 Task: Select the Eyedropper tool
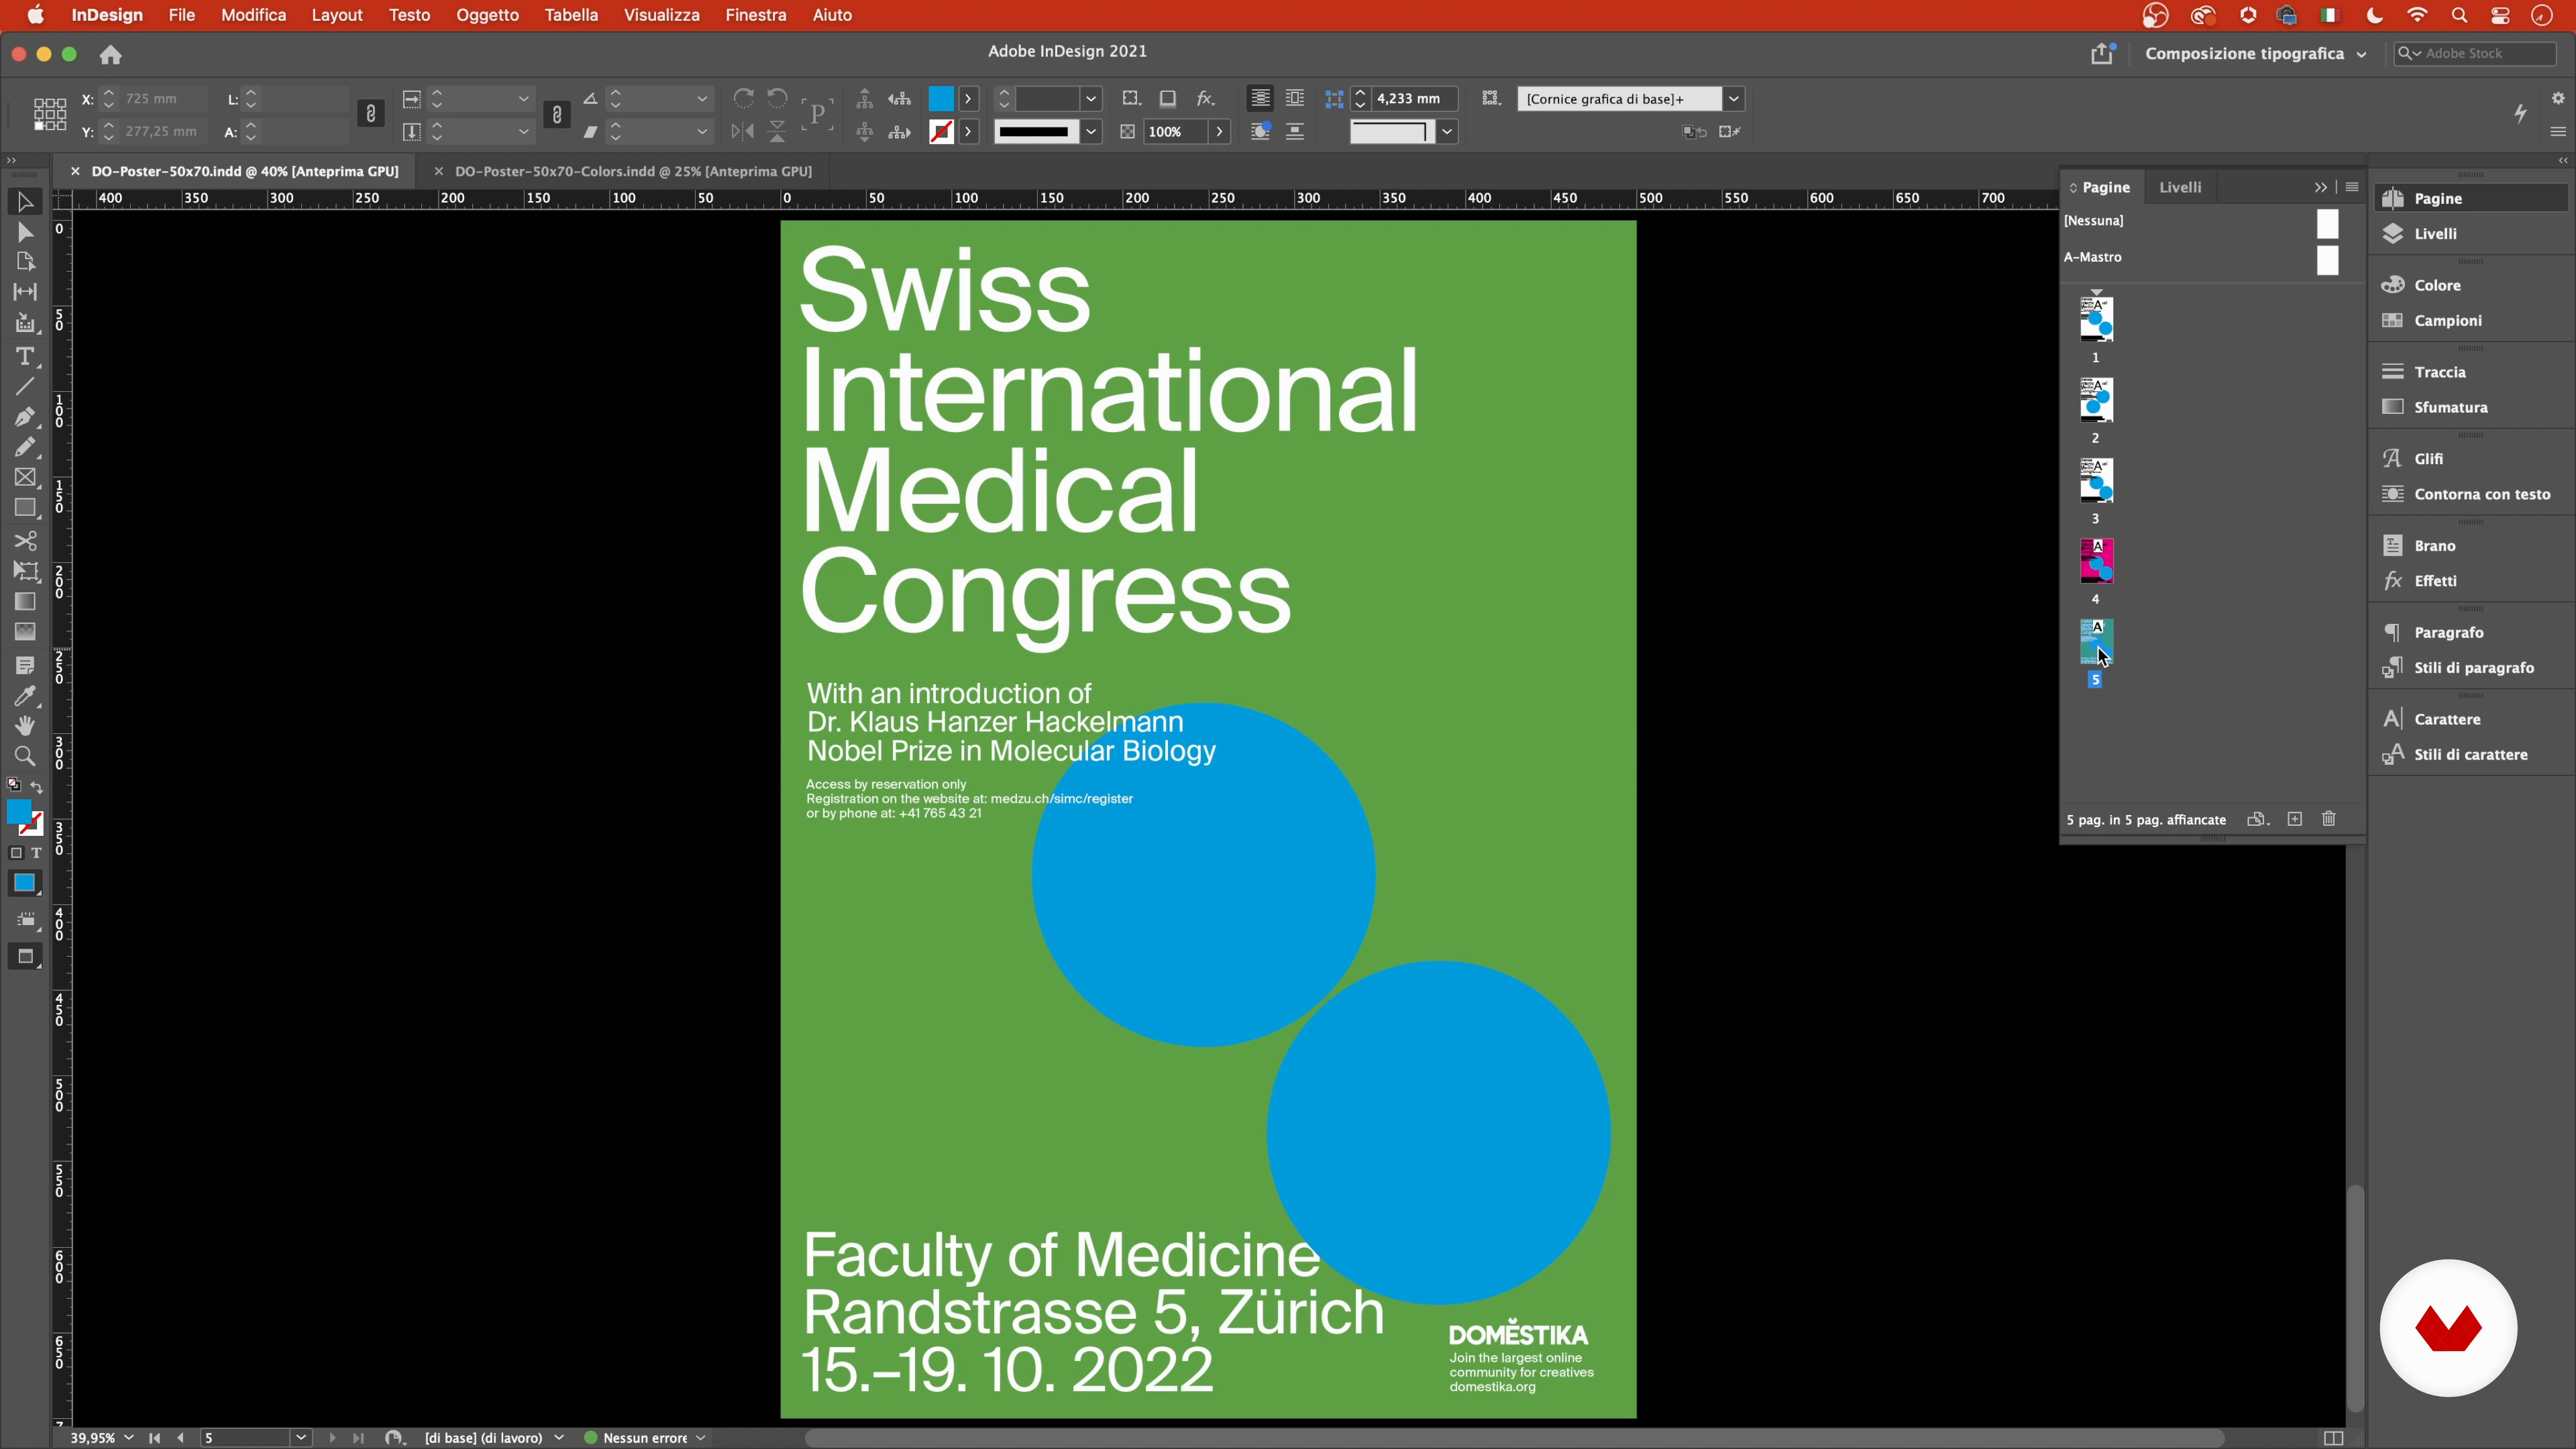[x=25, y=696]
